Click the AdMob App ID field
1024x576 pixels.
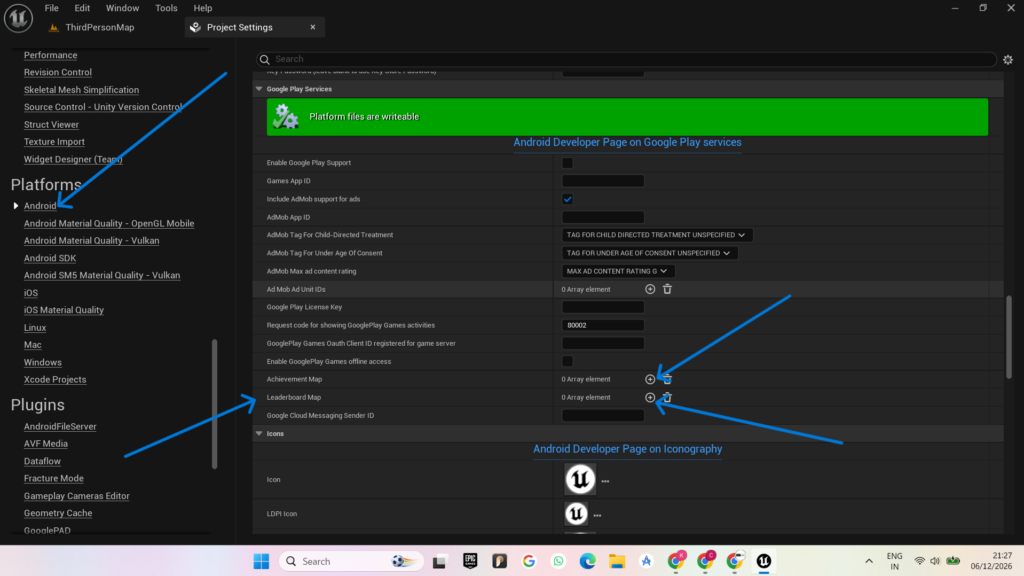(x=603, y=217)
